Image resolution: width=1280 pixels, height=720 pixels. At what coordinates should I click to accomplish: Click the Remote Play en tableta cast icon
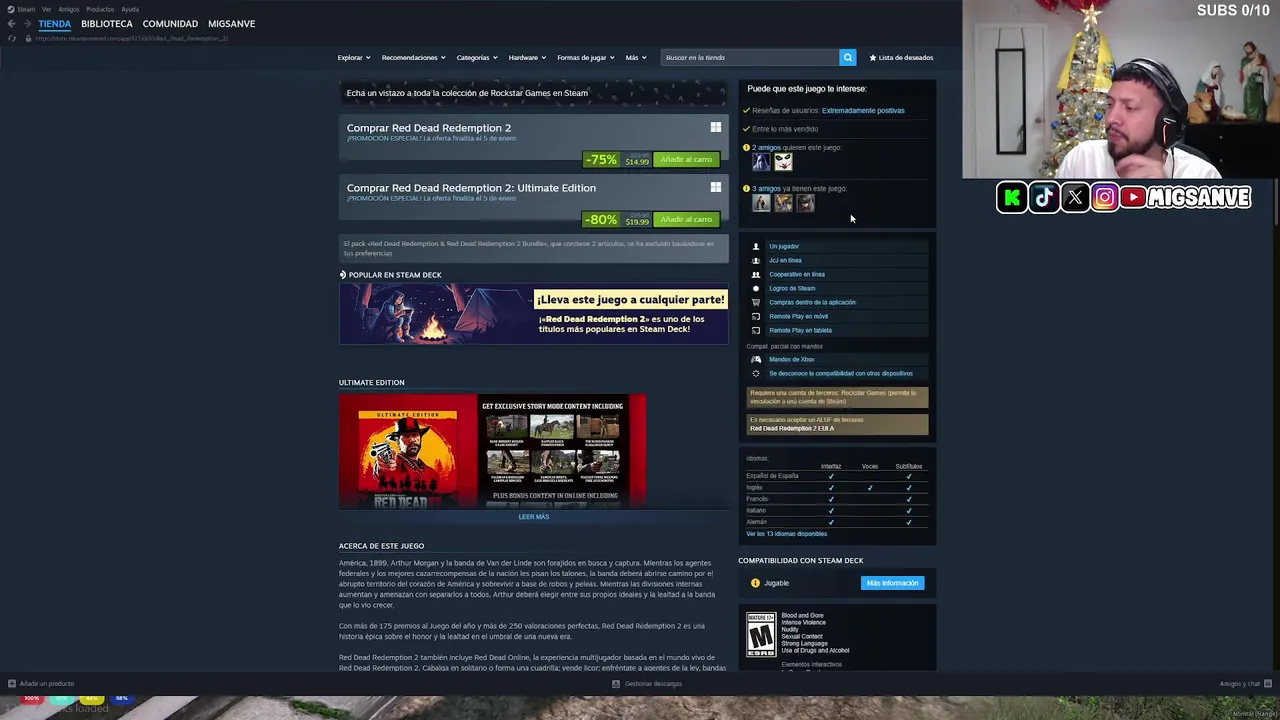756,330
